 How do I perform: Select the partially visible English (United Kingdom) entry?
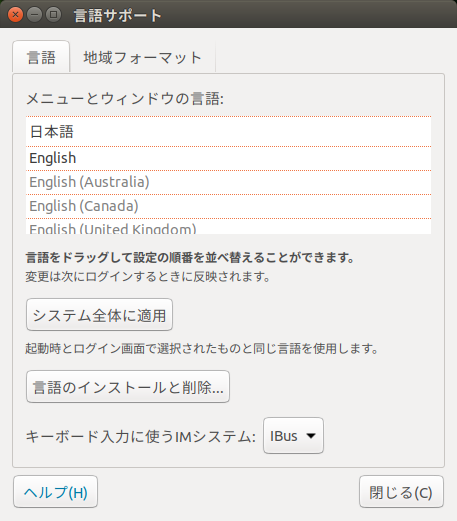(x=228, y=227)
